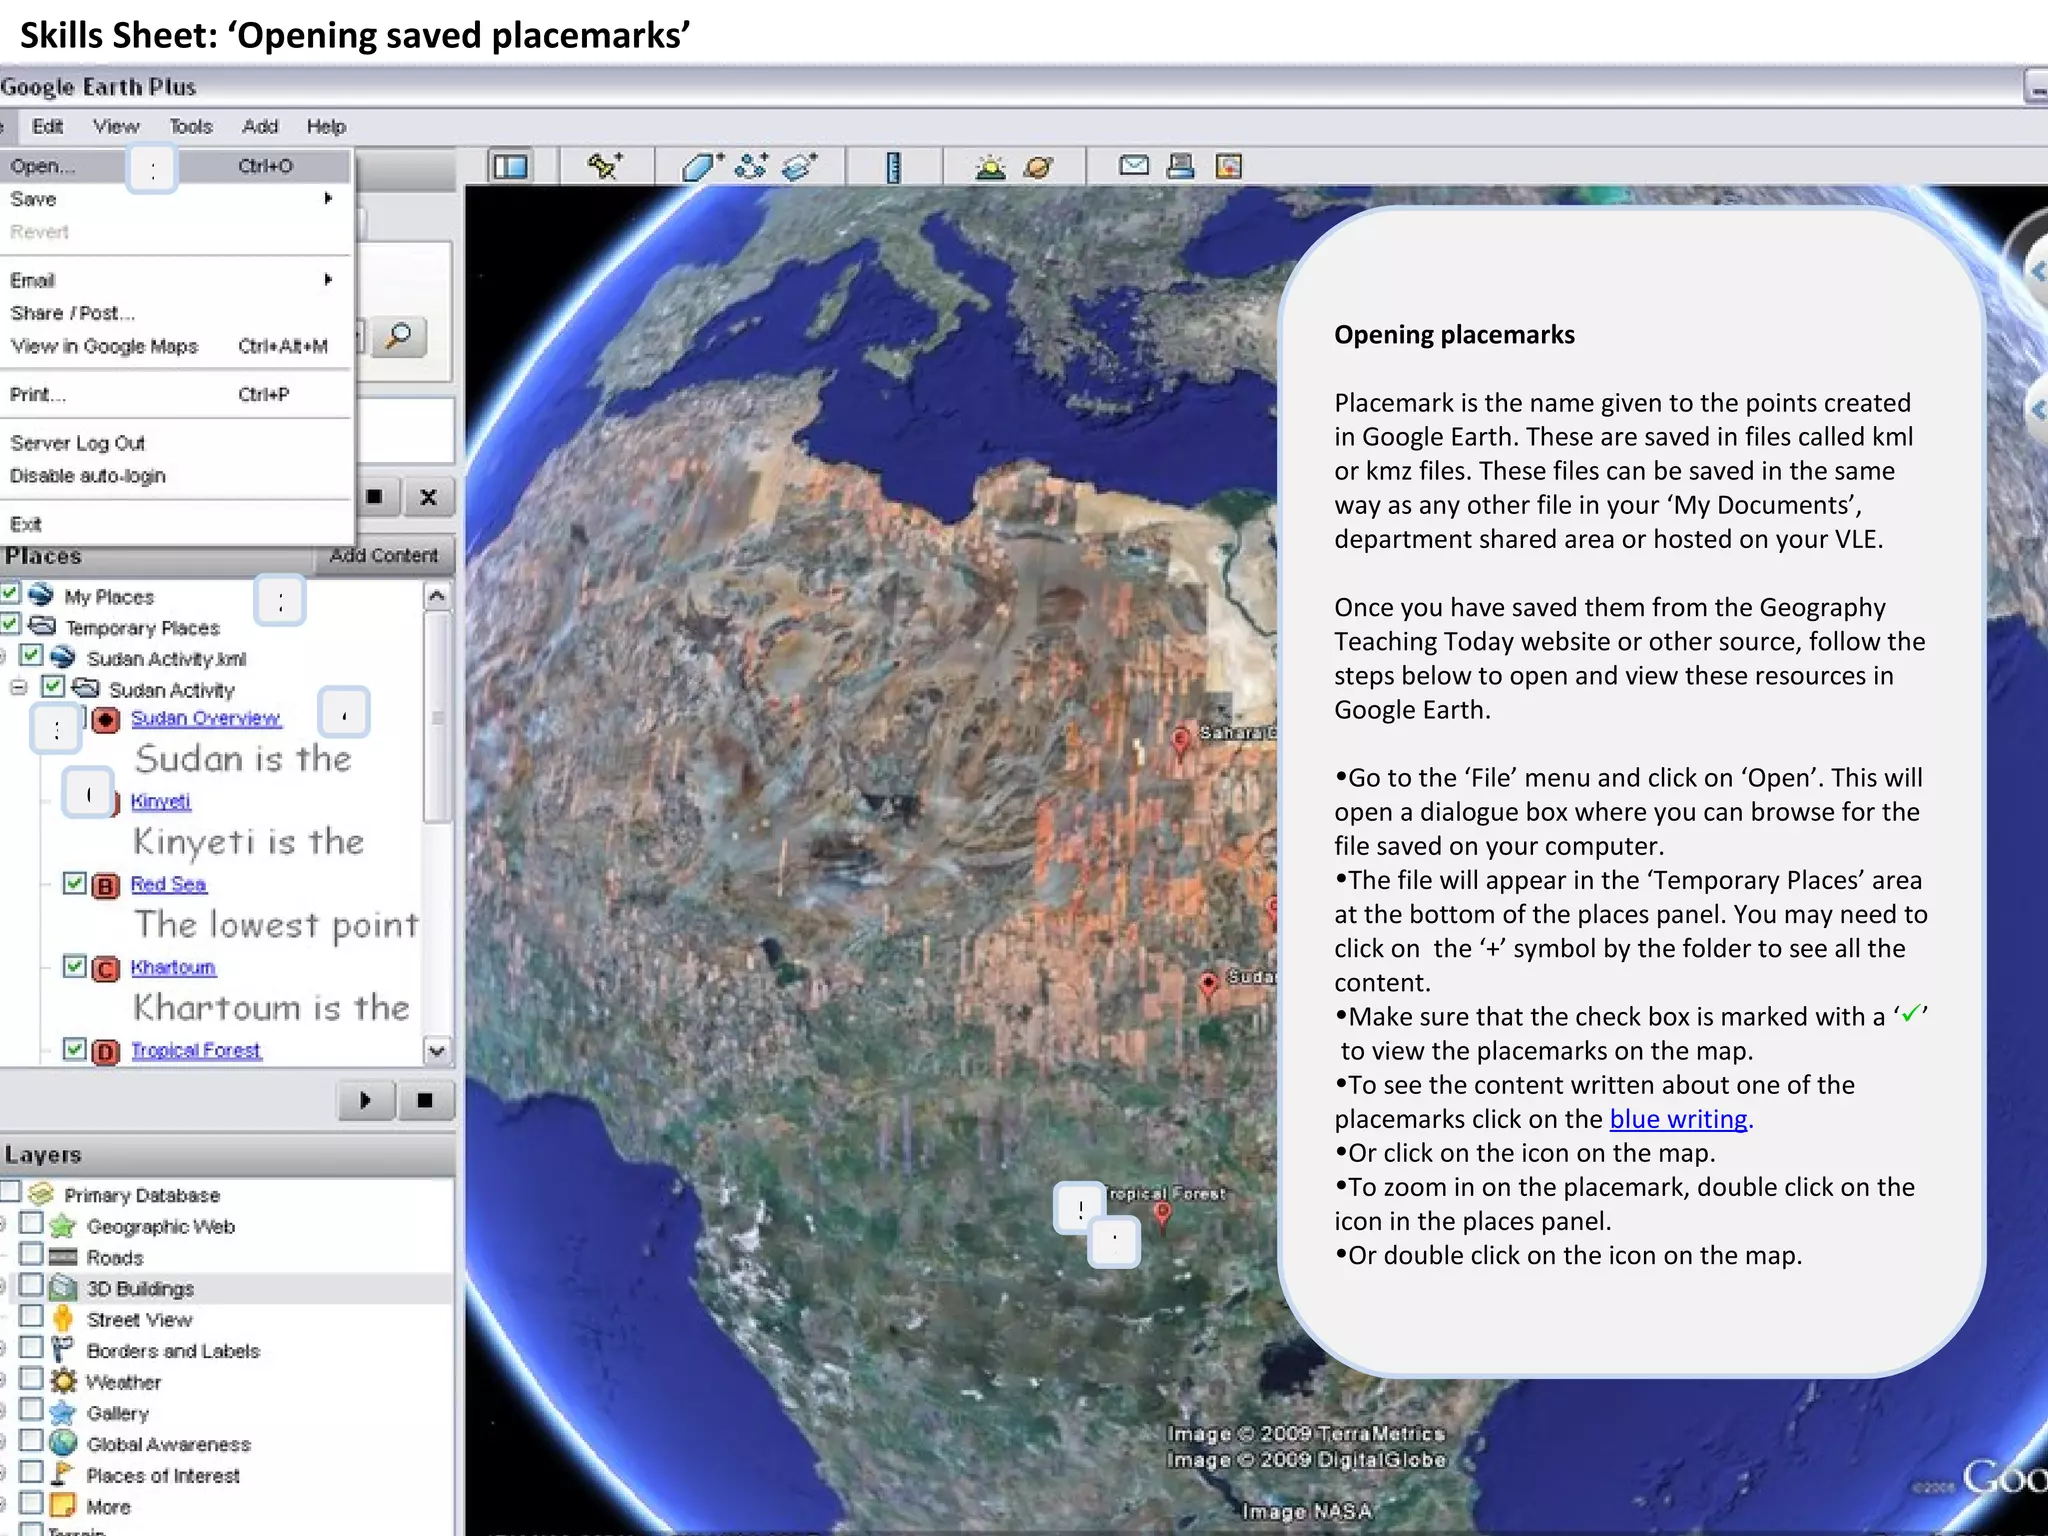This screenshot has height=1536, width=2048.
Task: Click the Tropical Forest pin on the map
Action: pyautogui.click(x=1162, y=1216)
